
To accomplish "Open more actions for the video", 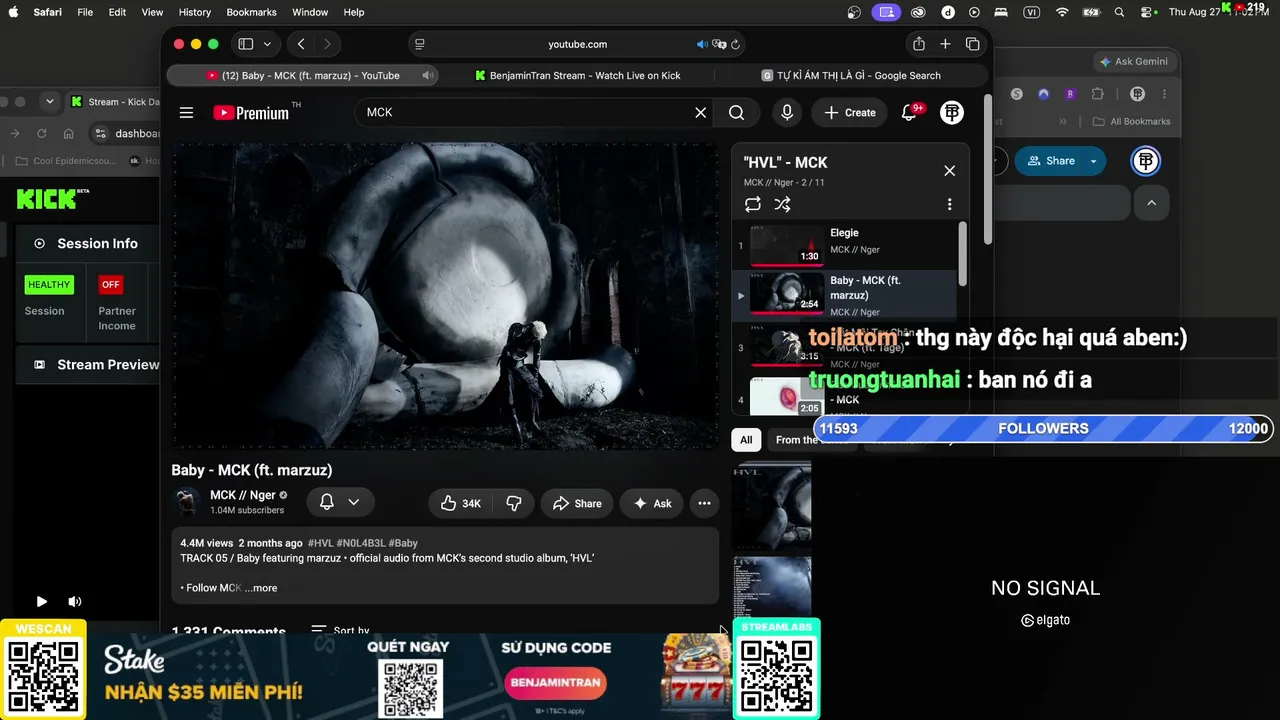I will point(705,503).
